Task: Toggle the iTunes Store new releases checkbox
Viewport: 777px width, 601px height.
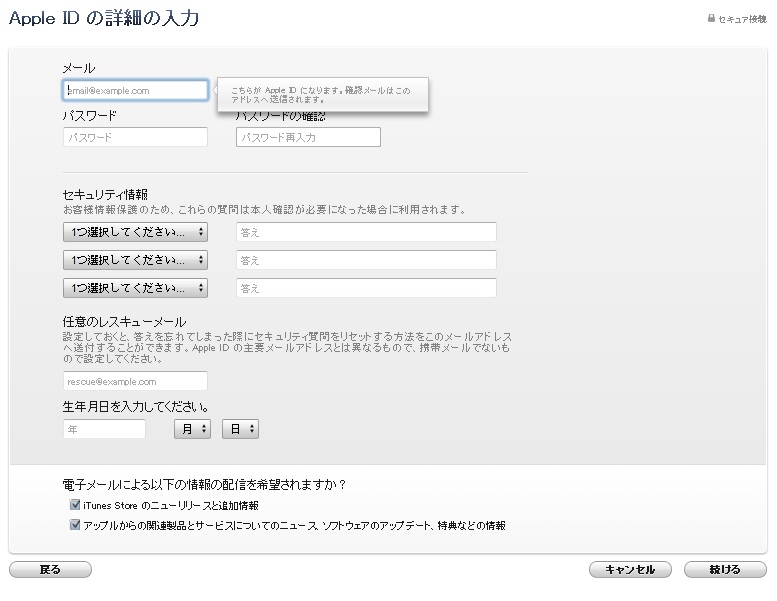Action: (x=74, y=506)
